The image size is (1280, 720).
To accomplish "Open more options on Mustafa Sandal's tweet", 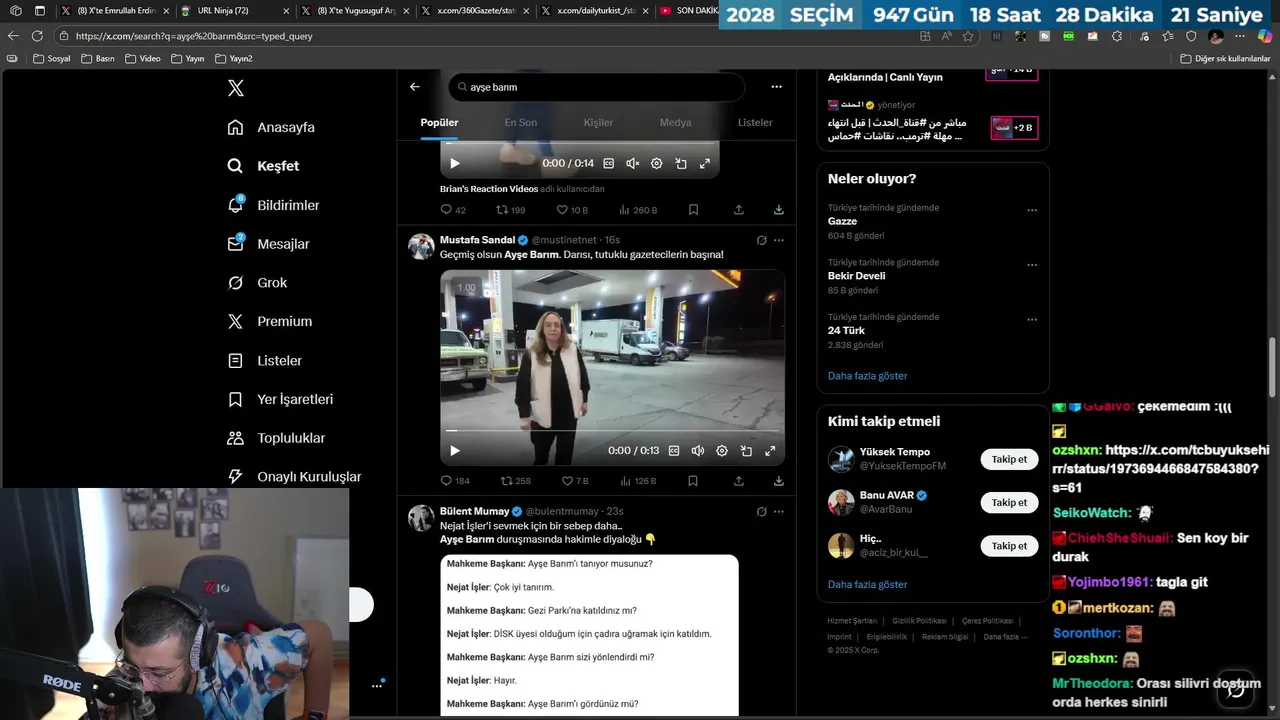I will [779, 240].
